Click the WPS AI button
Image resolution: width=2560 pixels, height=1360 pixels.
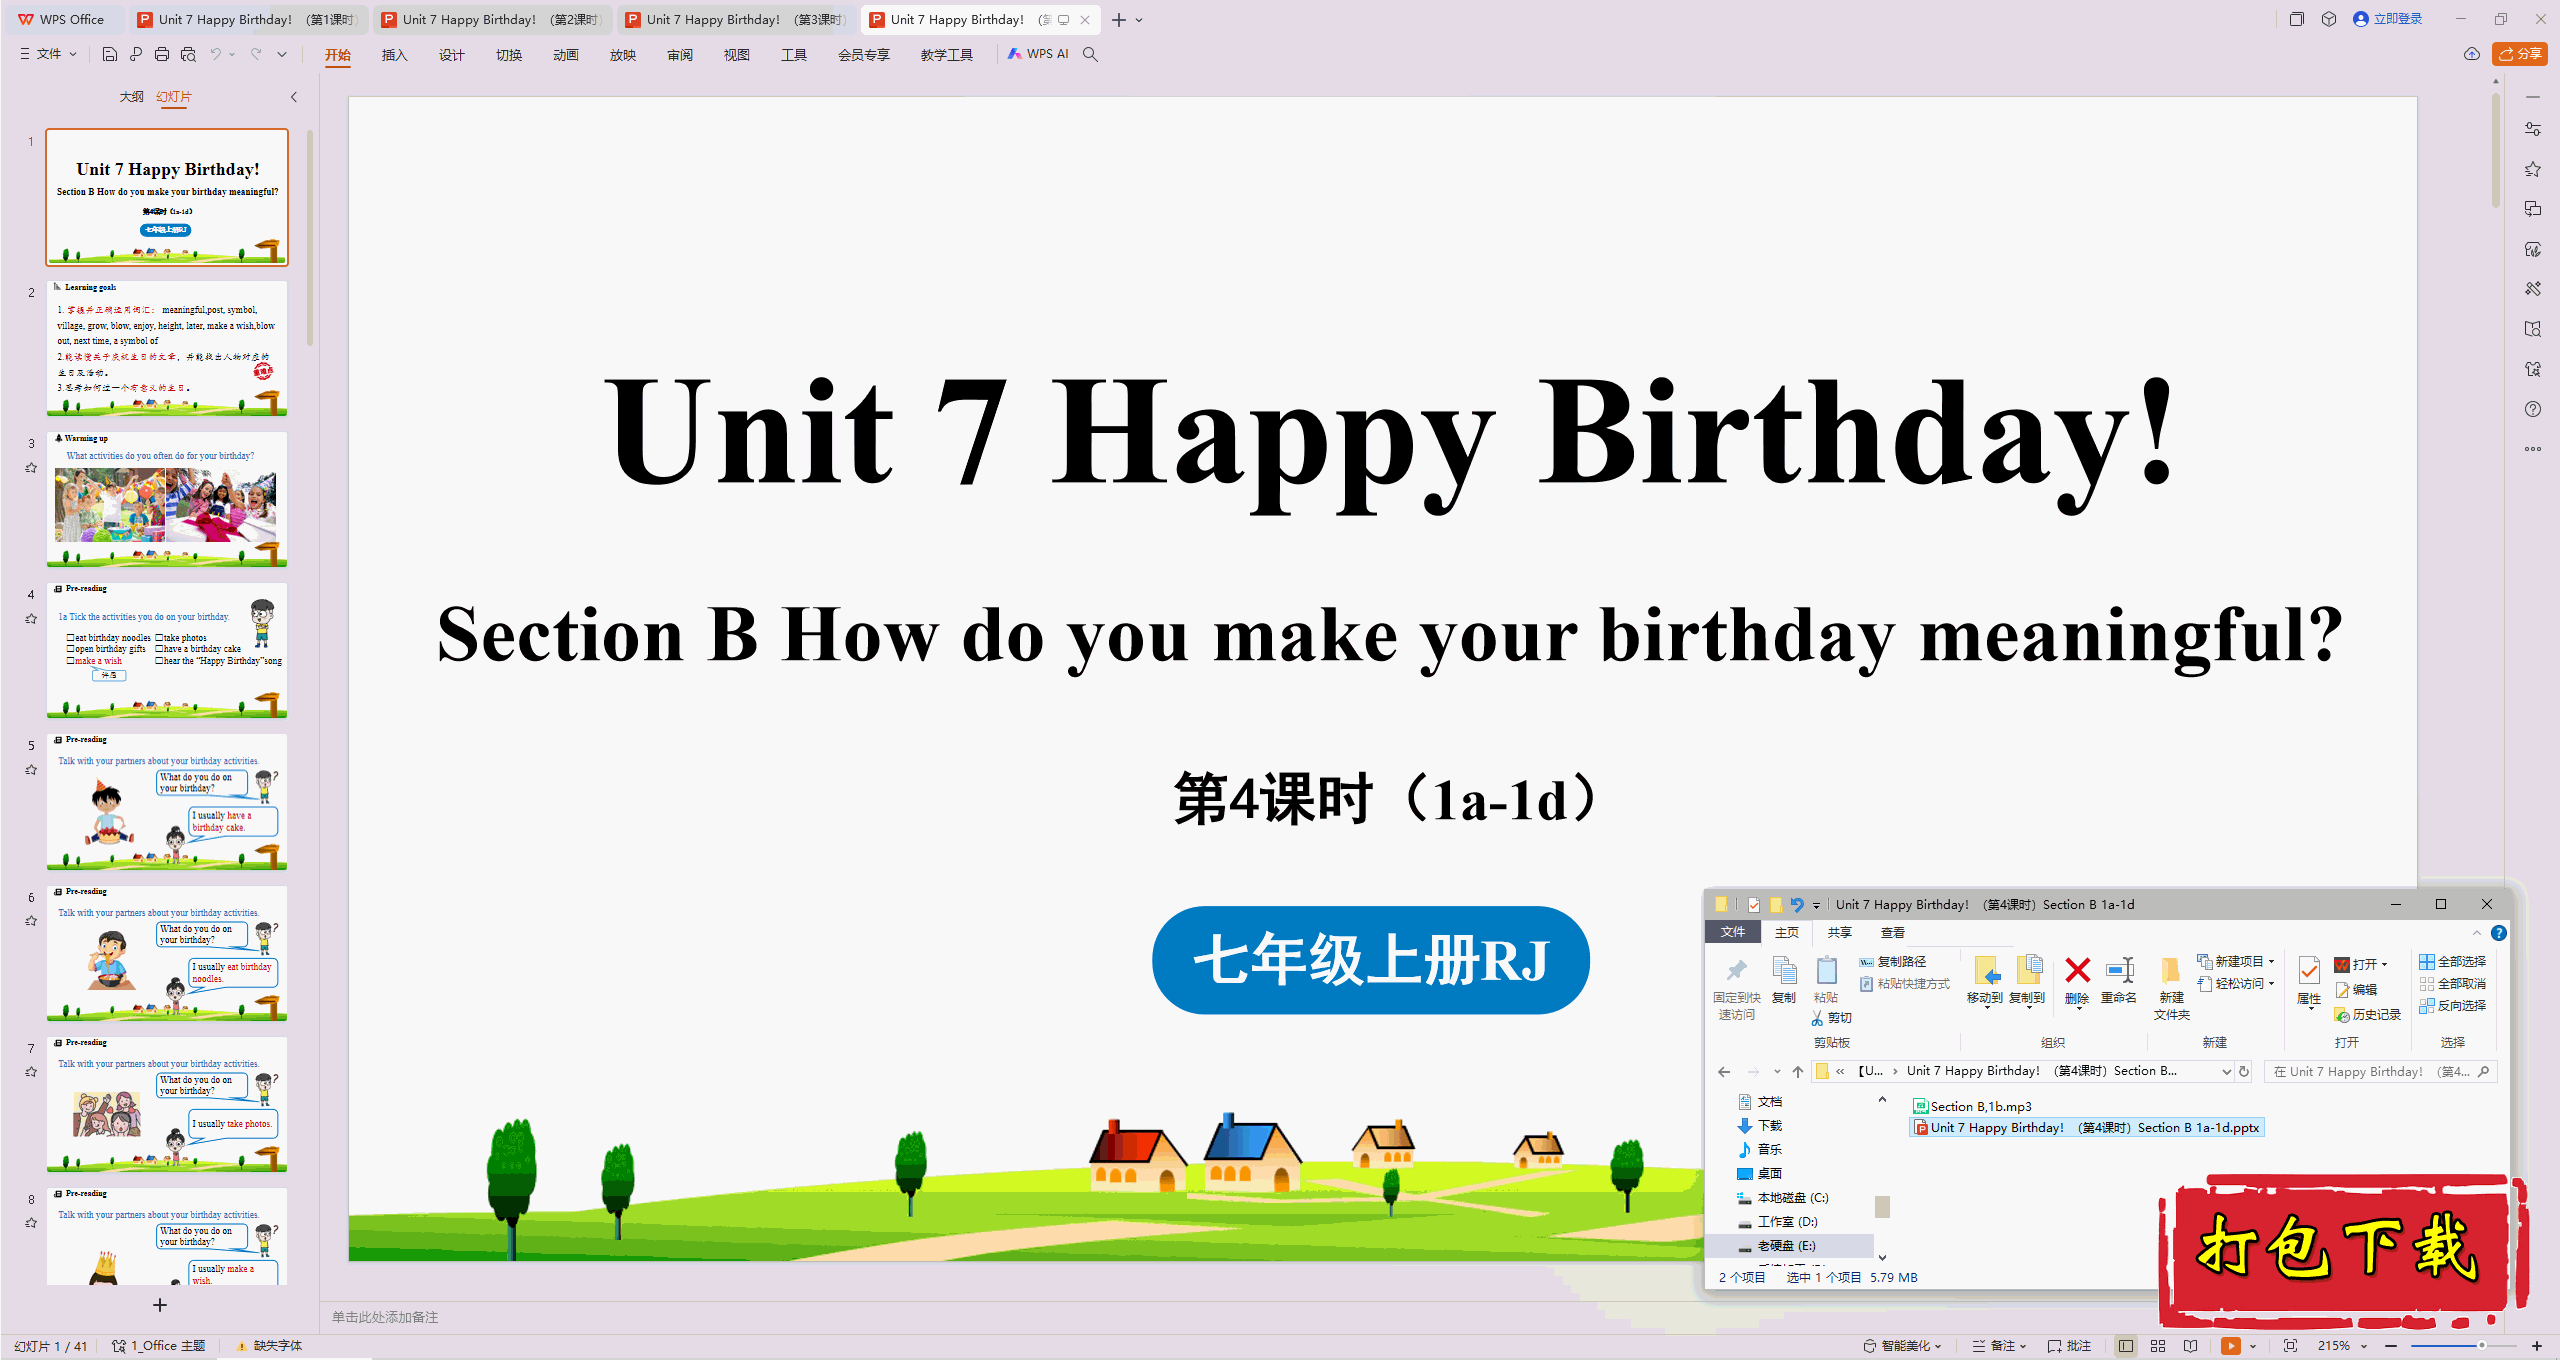point(1038,54)
